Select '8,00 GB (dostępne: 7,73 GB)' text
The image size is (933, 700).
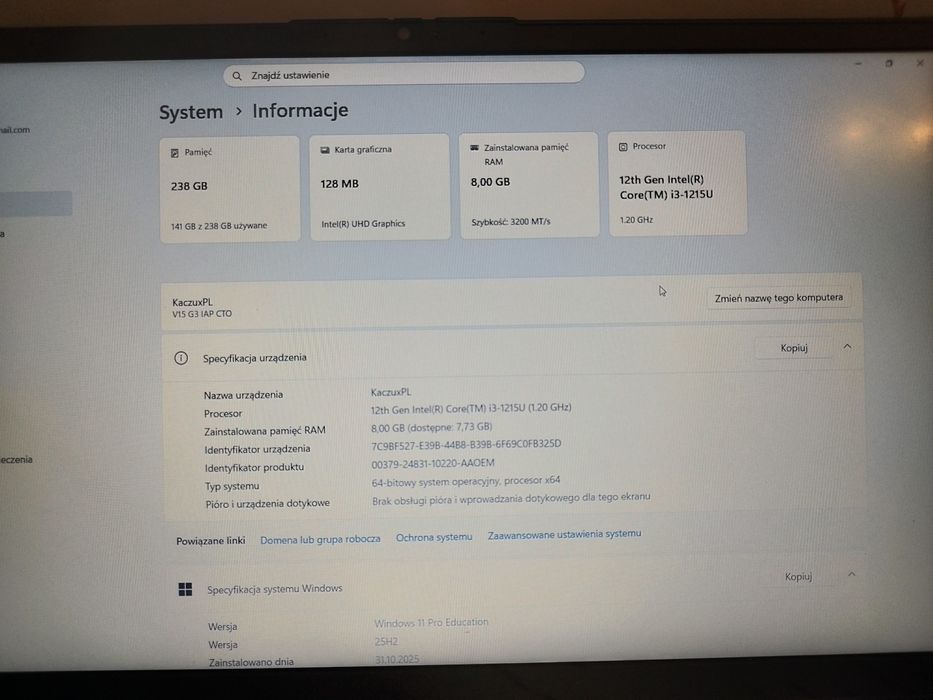pos(431,427)
